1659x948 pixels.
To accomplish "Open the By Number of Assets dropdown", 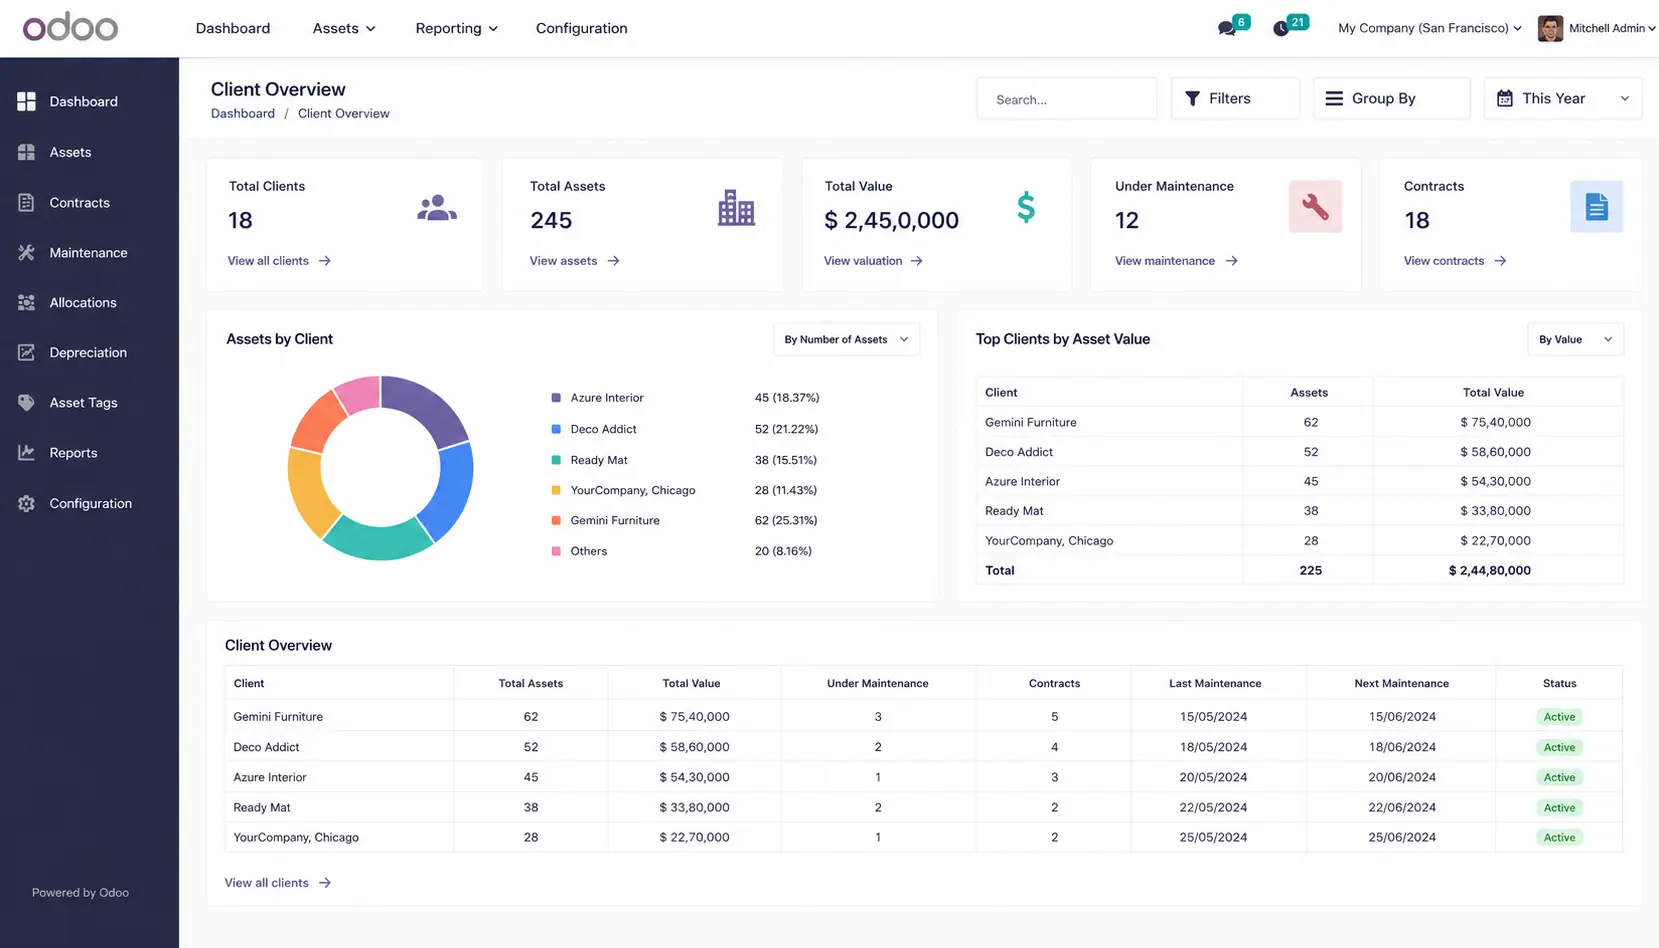I will (x=846, y=339).
